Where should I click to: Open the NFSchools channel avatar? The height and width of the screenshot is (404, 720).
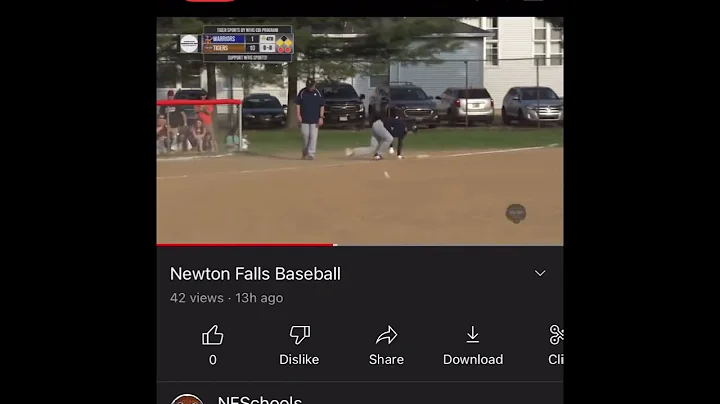click(187, 399)
